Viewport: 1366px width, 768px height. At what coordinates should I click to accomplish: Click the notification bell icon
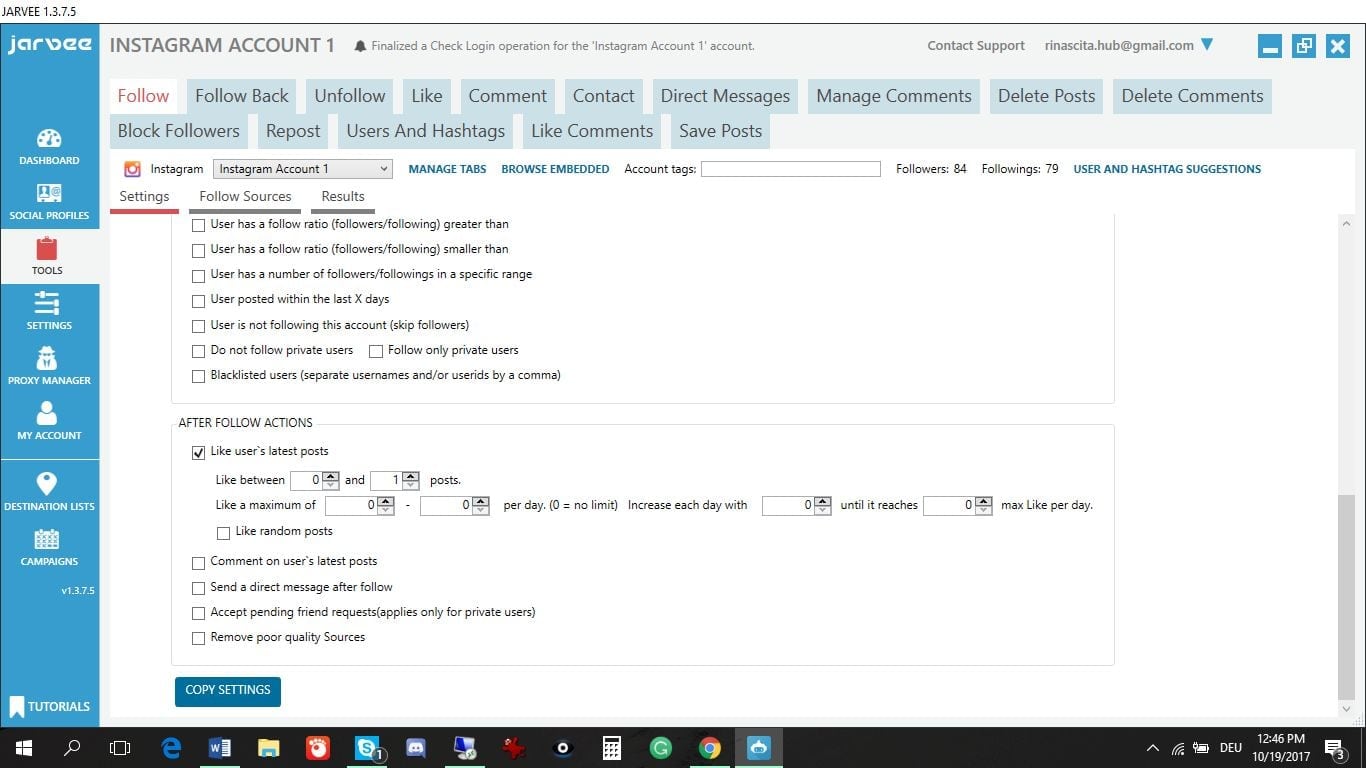click(360, 46)
